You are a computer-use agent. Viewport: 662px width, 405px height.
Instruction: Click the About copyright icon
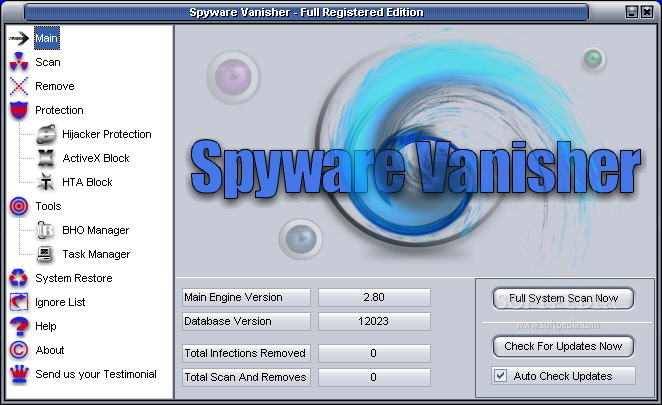(x=19, y=350)
